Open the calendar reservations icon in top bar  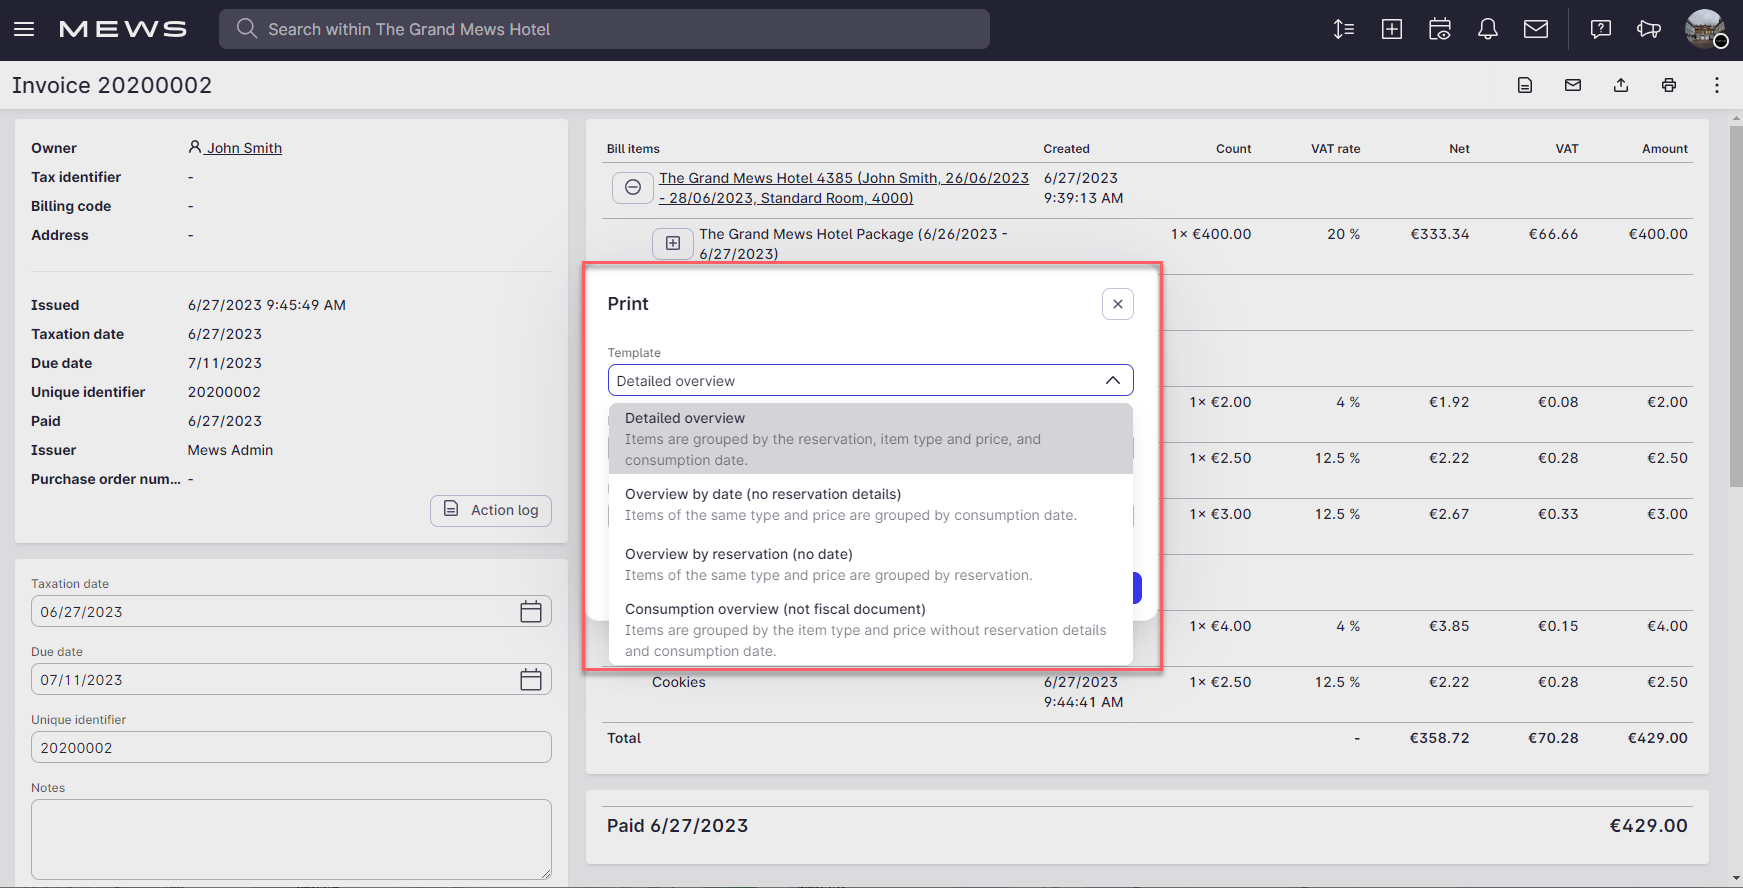pos(1440,29)
